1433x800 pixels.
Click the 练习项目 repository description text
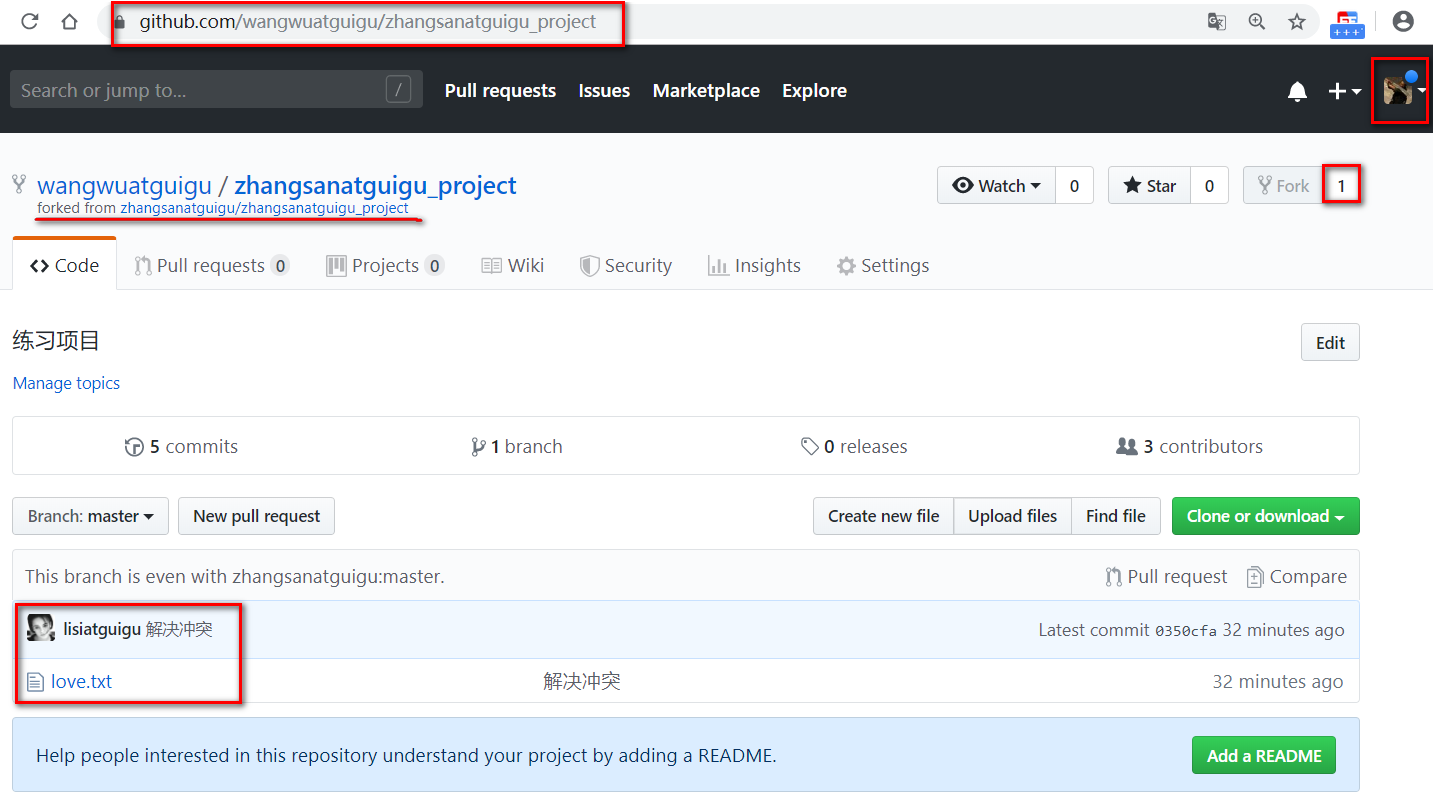(x=56, y=341)
